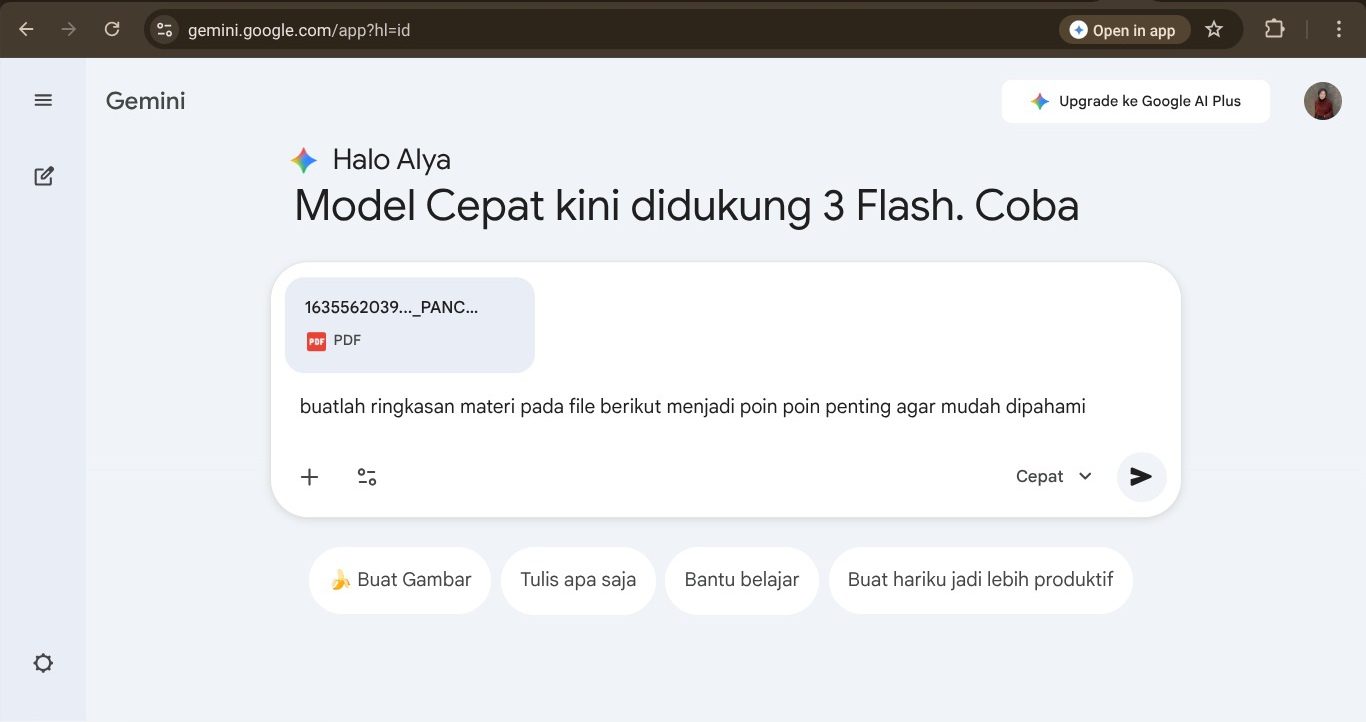Click the Open in app button
Screen dimensions: 1366x722
[x=1124, y=29]
